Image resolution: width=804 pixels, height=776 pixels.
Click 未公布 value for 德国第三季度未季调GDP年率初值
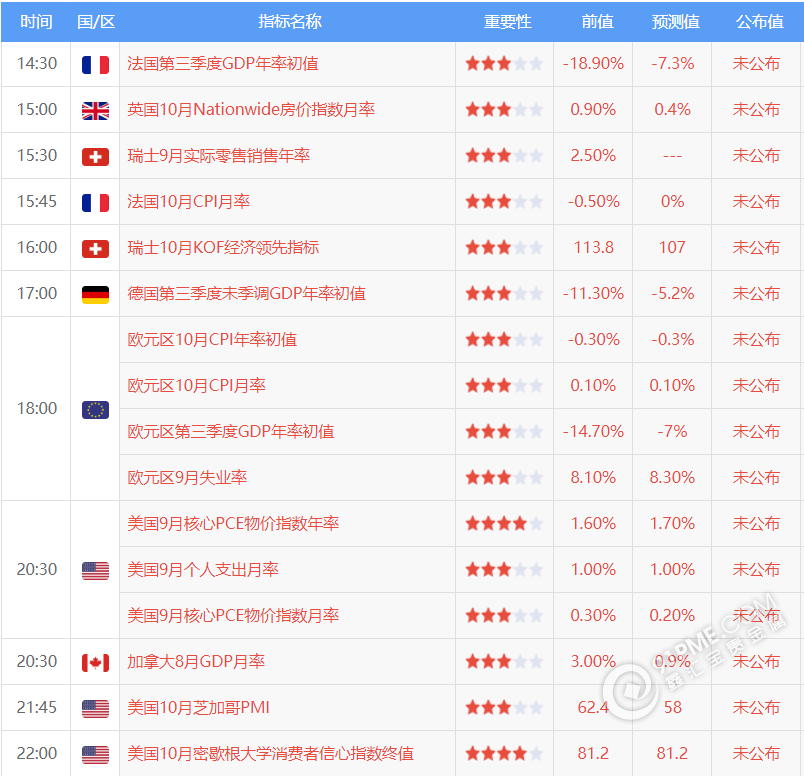coord(756,294)
